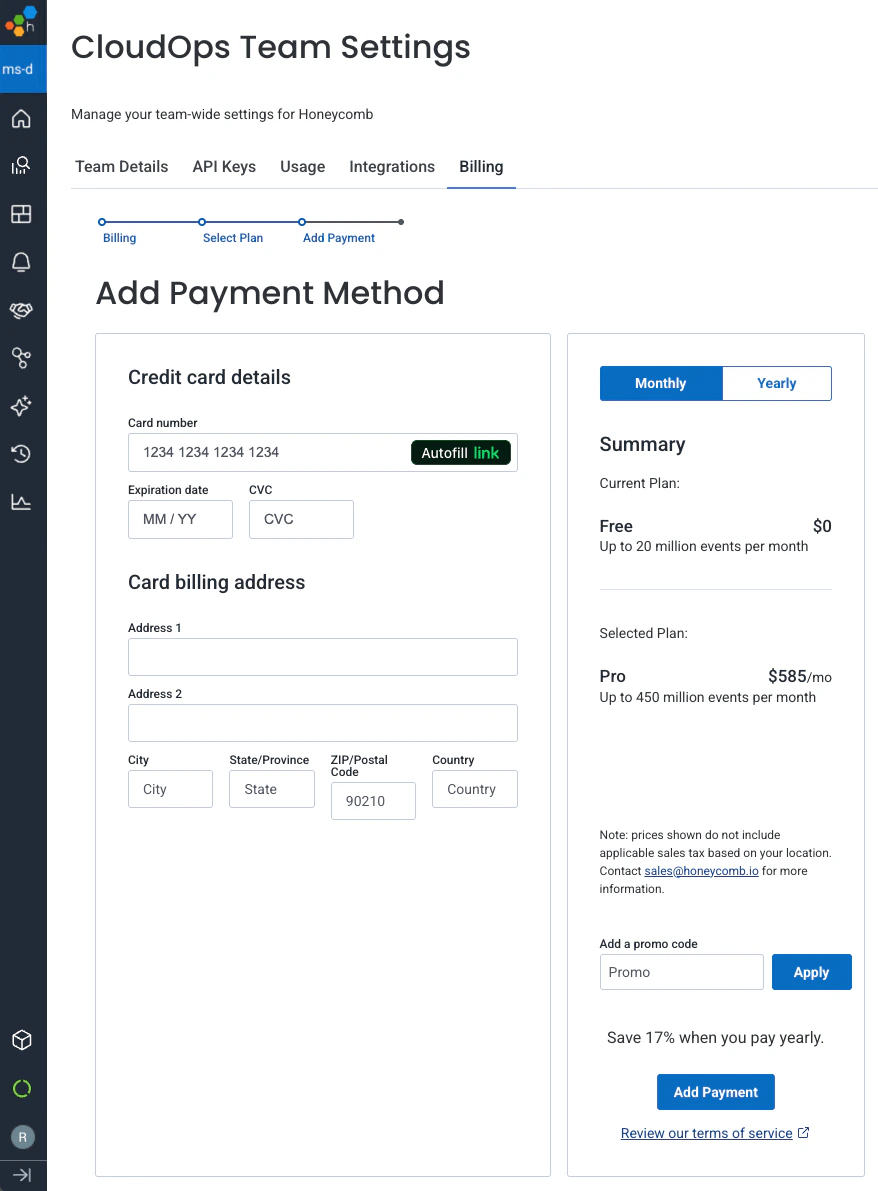Screen dimensions: 878x1191
Task: Select the handshake collaboration sidebar icon
Action: point(22,310)
